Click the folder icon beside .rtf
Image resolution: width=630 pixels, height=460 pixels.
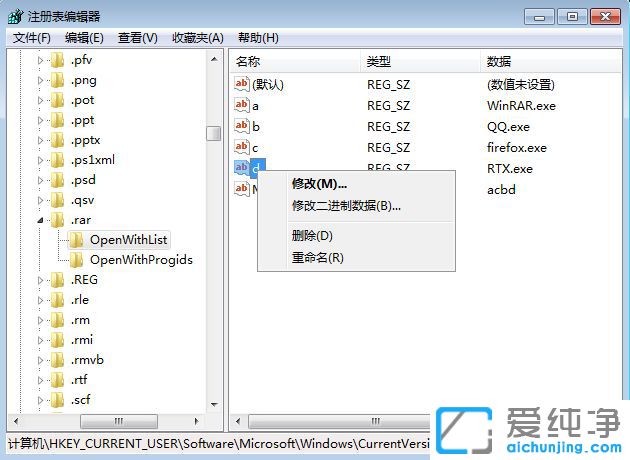tap(57, 380)
